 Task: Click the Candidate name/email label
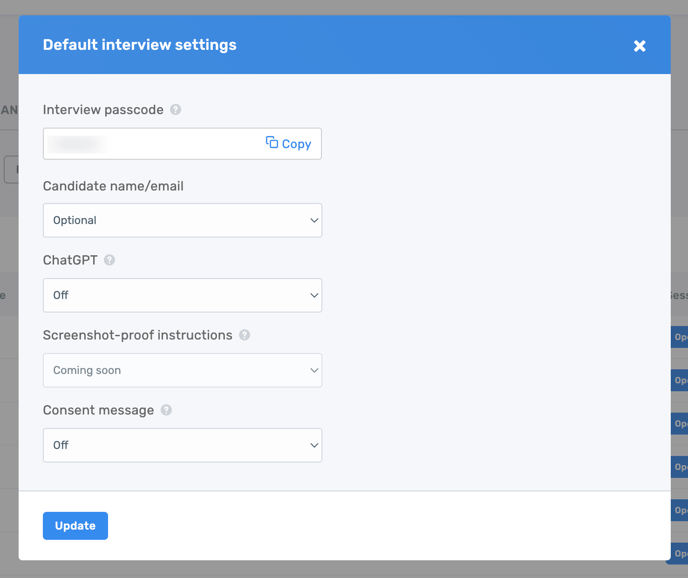[113, 186]
